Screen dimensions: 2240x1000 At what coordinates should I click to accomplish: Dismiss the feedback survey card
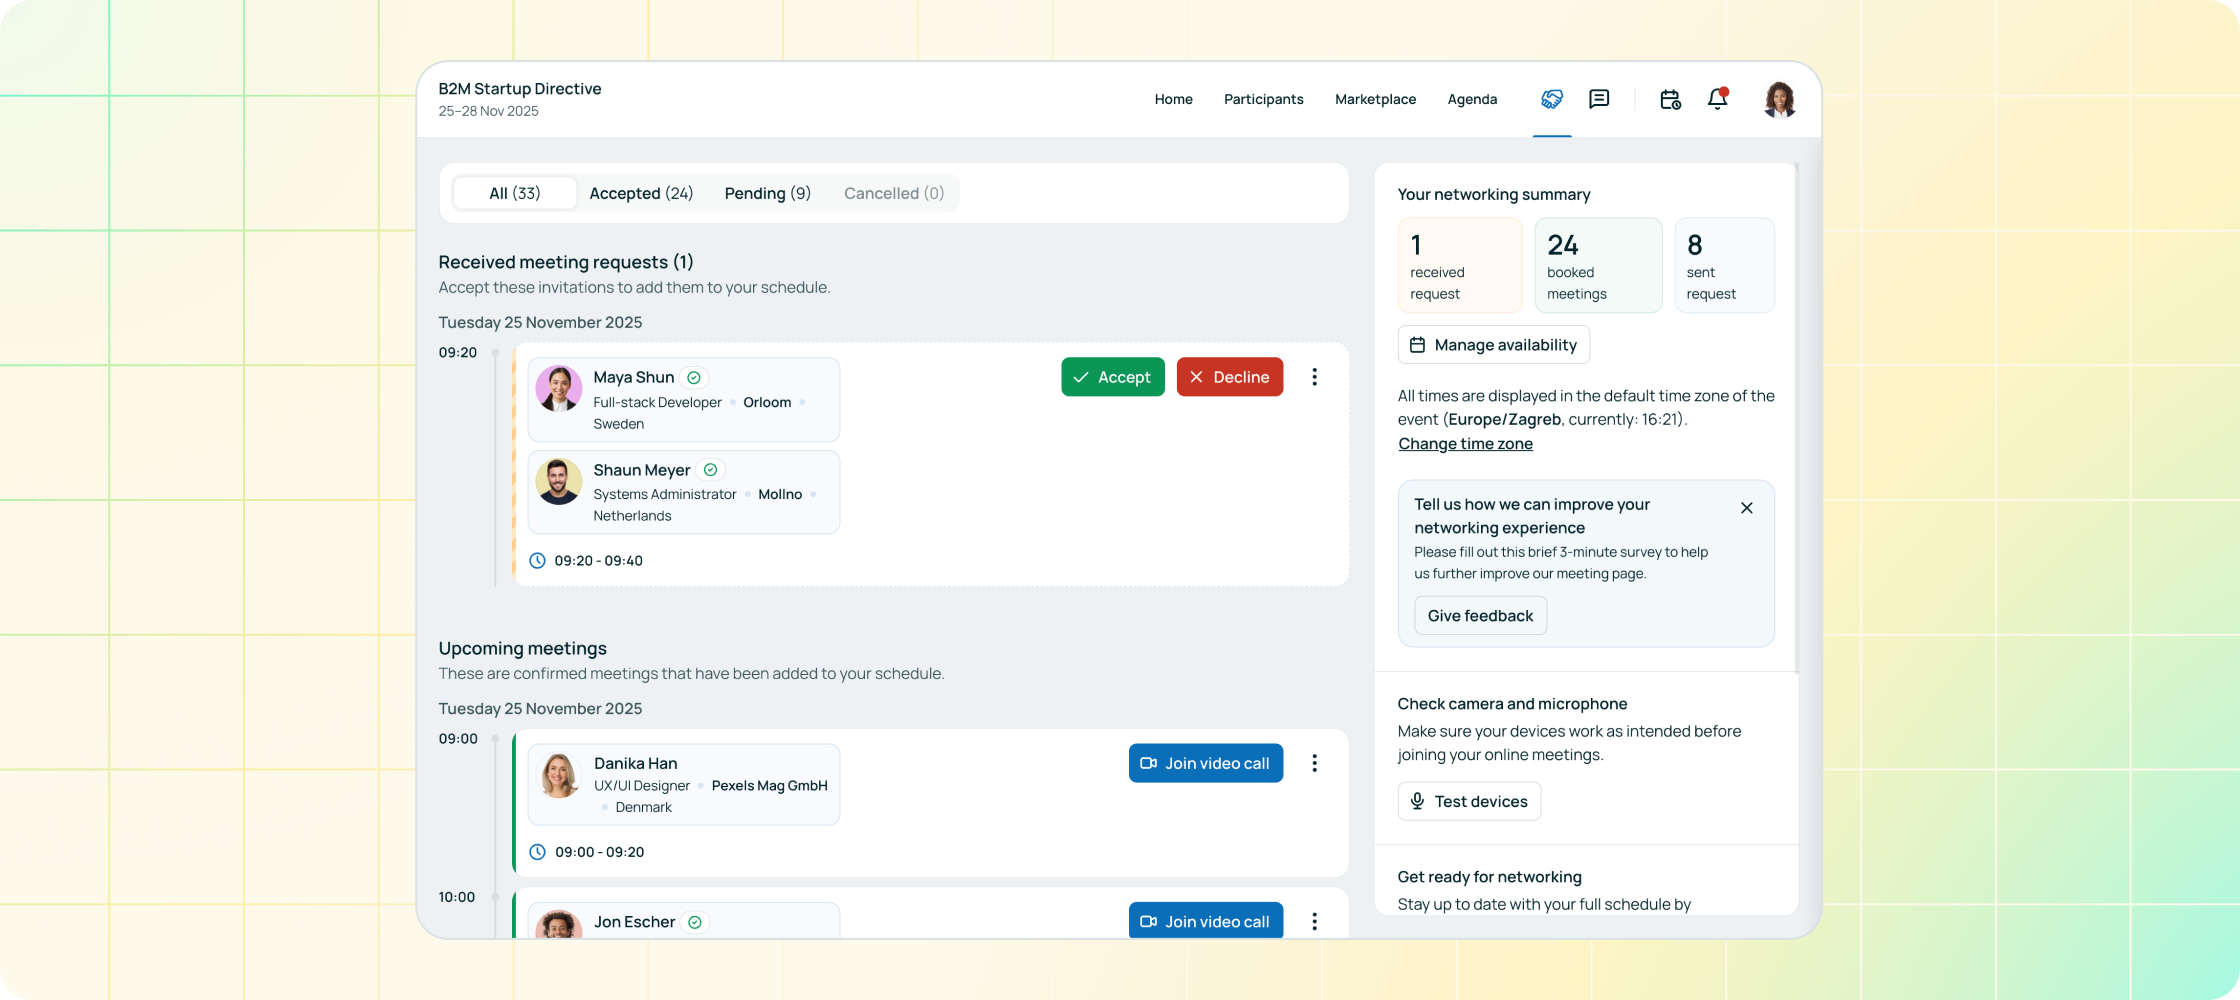1746,508
